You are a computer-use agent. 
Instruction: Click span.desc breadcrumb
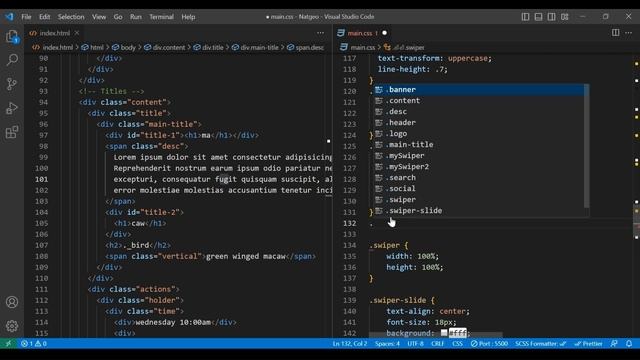coord(305,47)
